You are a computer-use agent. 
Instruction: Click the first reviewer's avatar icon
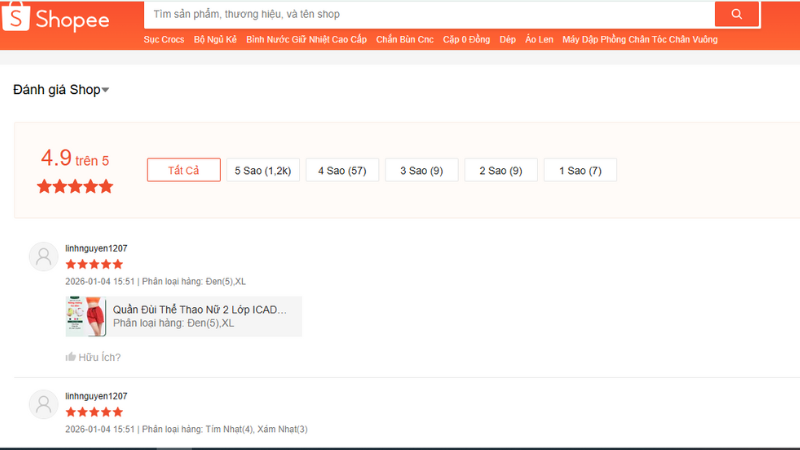[43, 257]
